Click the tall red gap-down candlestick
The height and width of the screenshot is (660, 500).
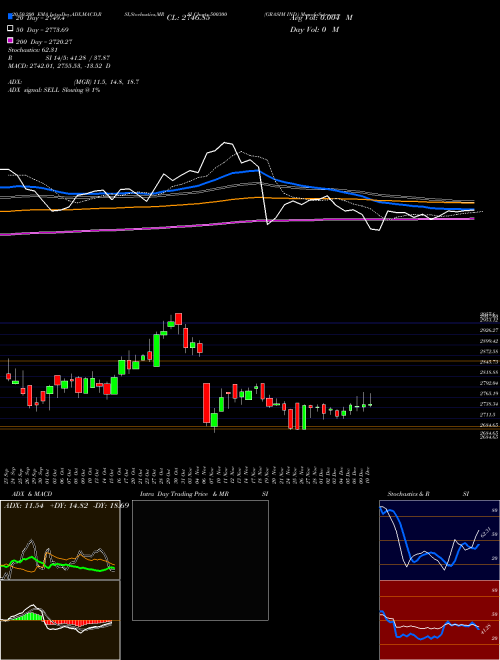pyautogui.click(x=207, y=403)
